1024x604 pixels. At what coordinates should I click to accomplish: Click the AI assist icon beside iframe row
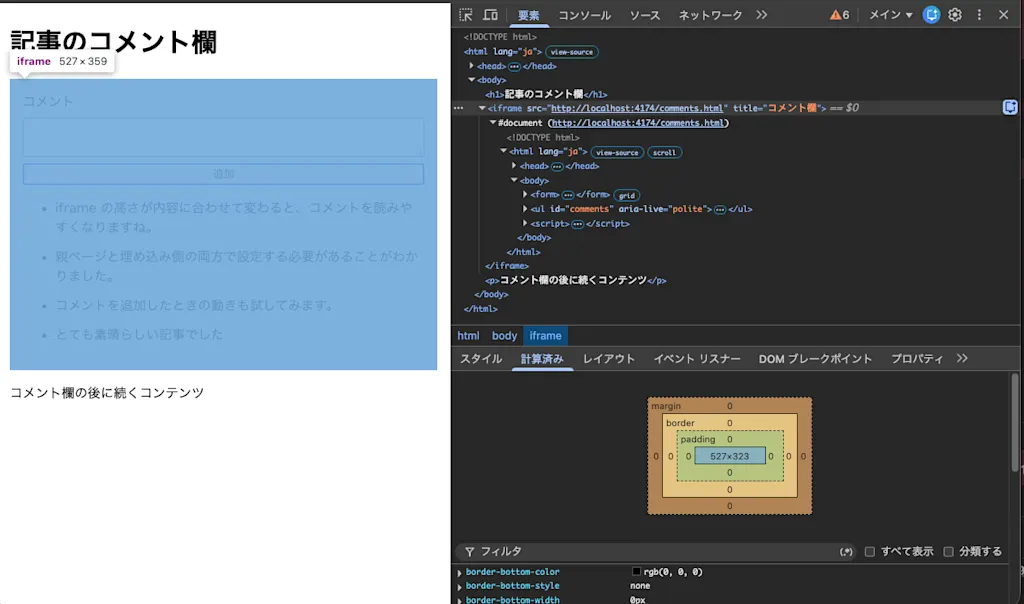point(1010,108)
